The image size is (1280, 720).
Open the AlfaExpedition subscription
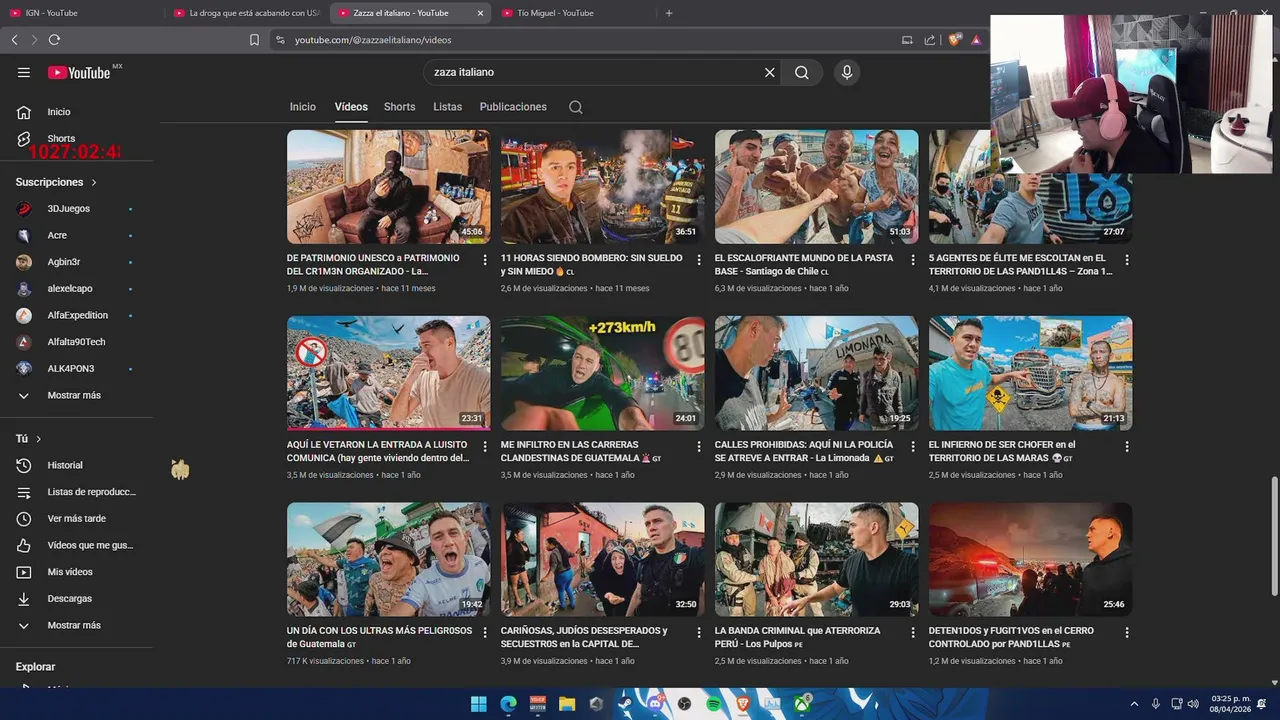click(x=76, y=315)
